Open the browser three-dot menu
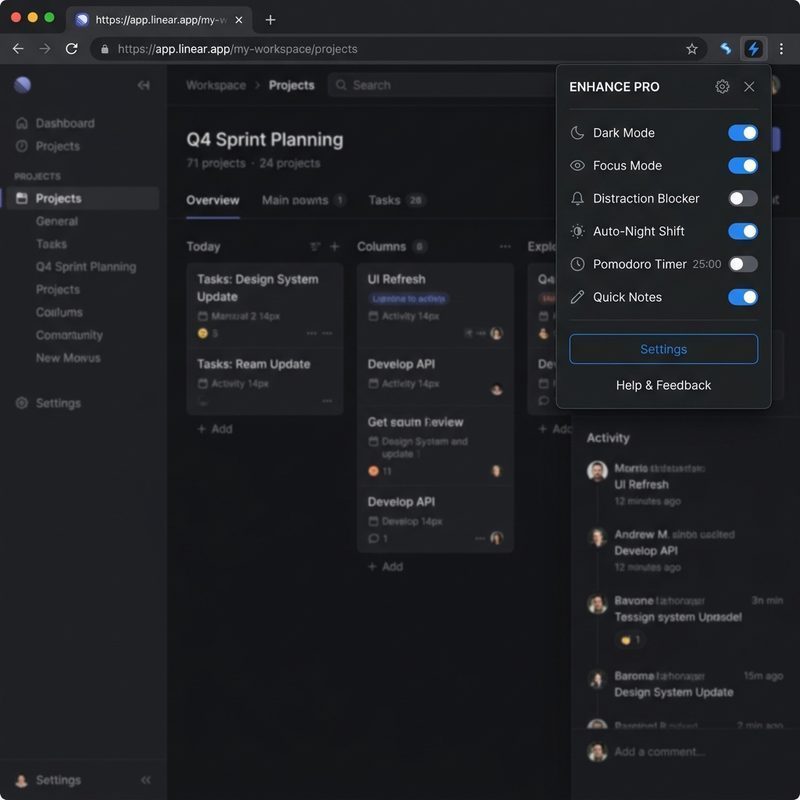 [781, 49]
